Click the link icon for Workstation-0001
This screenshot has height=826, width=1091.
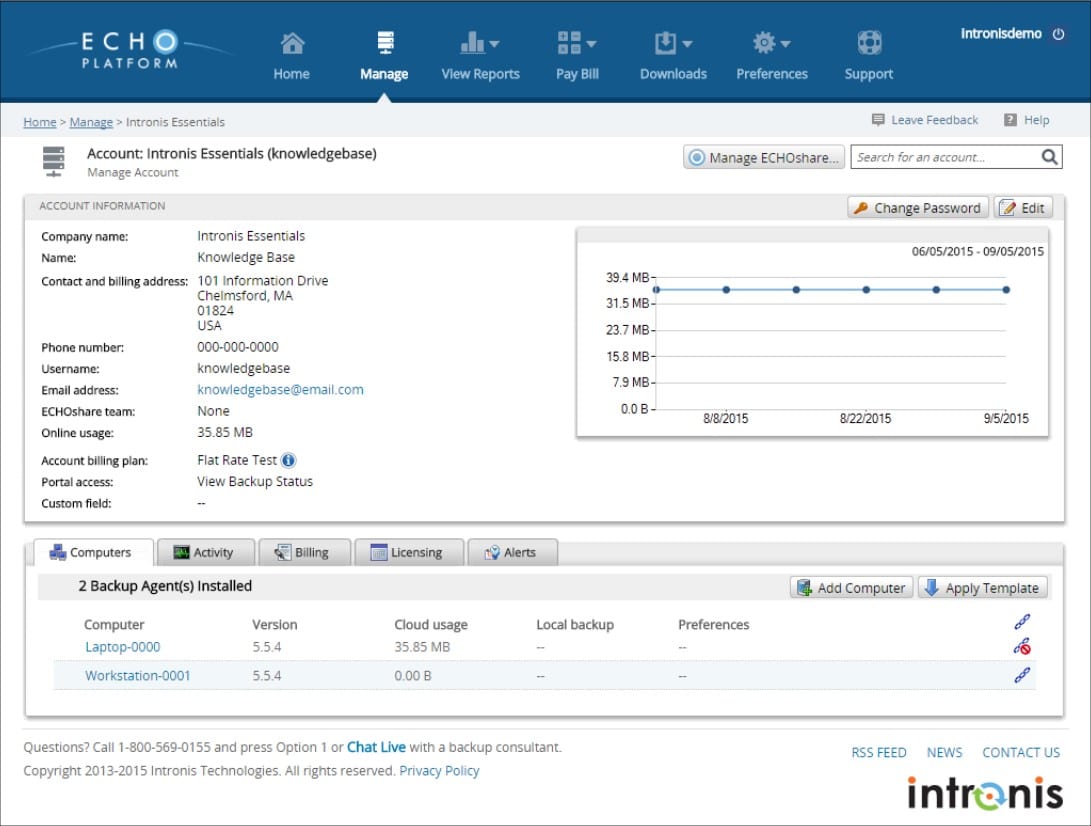[x=1021, y=674]
